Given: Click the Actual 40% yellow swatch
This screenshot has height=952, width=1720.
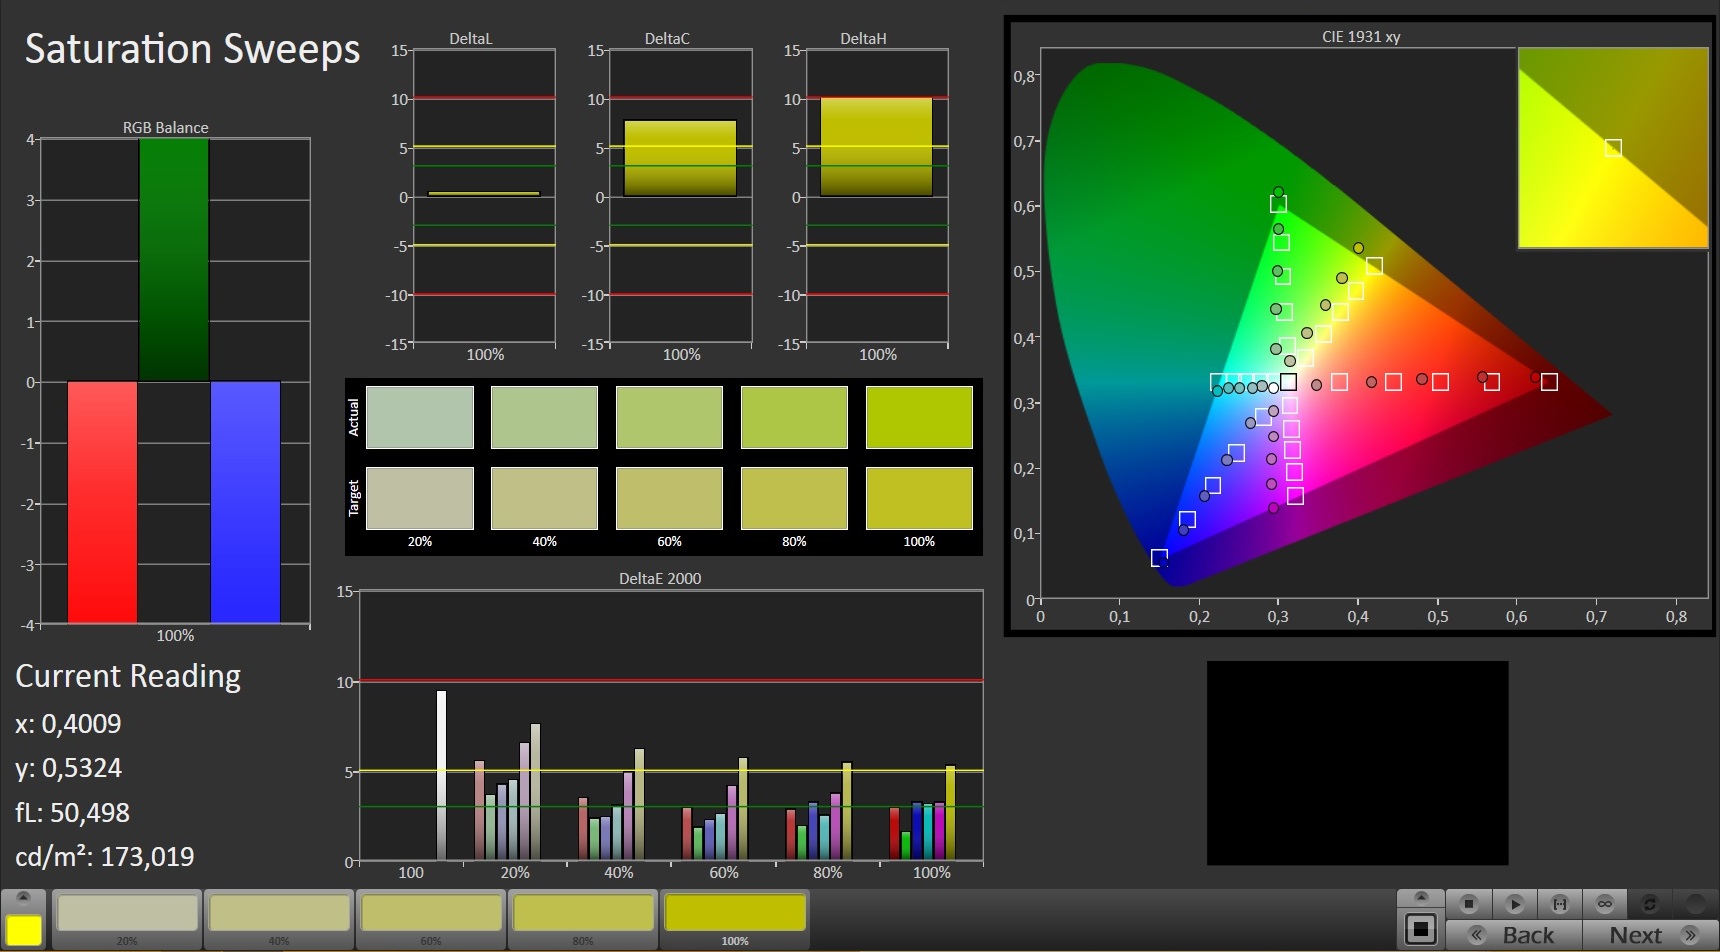Looking at the screenshot, I should pyautogui.click(x=544, y=417).
